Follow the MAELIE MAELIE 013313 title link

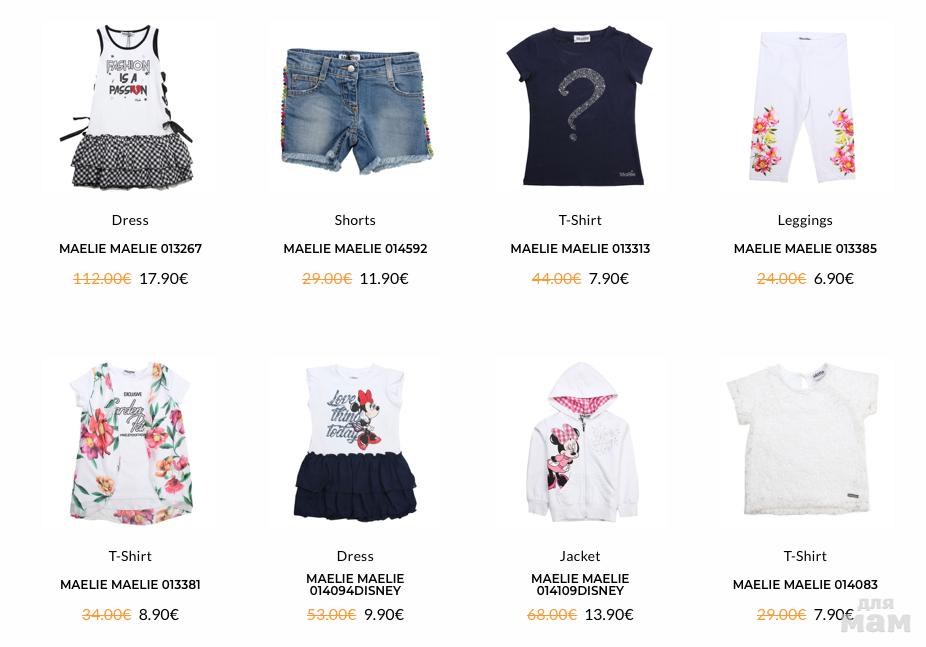tap(580, 249)
